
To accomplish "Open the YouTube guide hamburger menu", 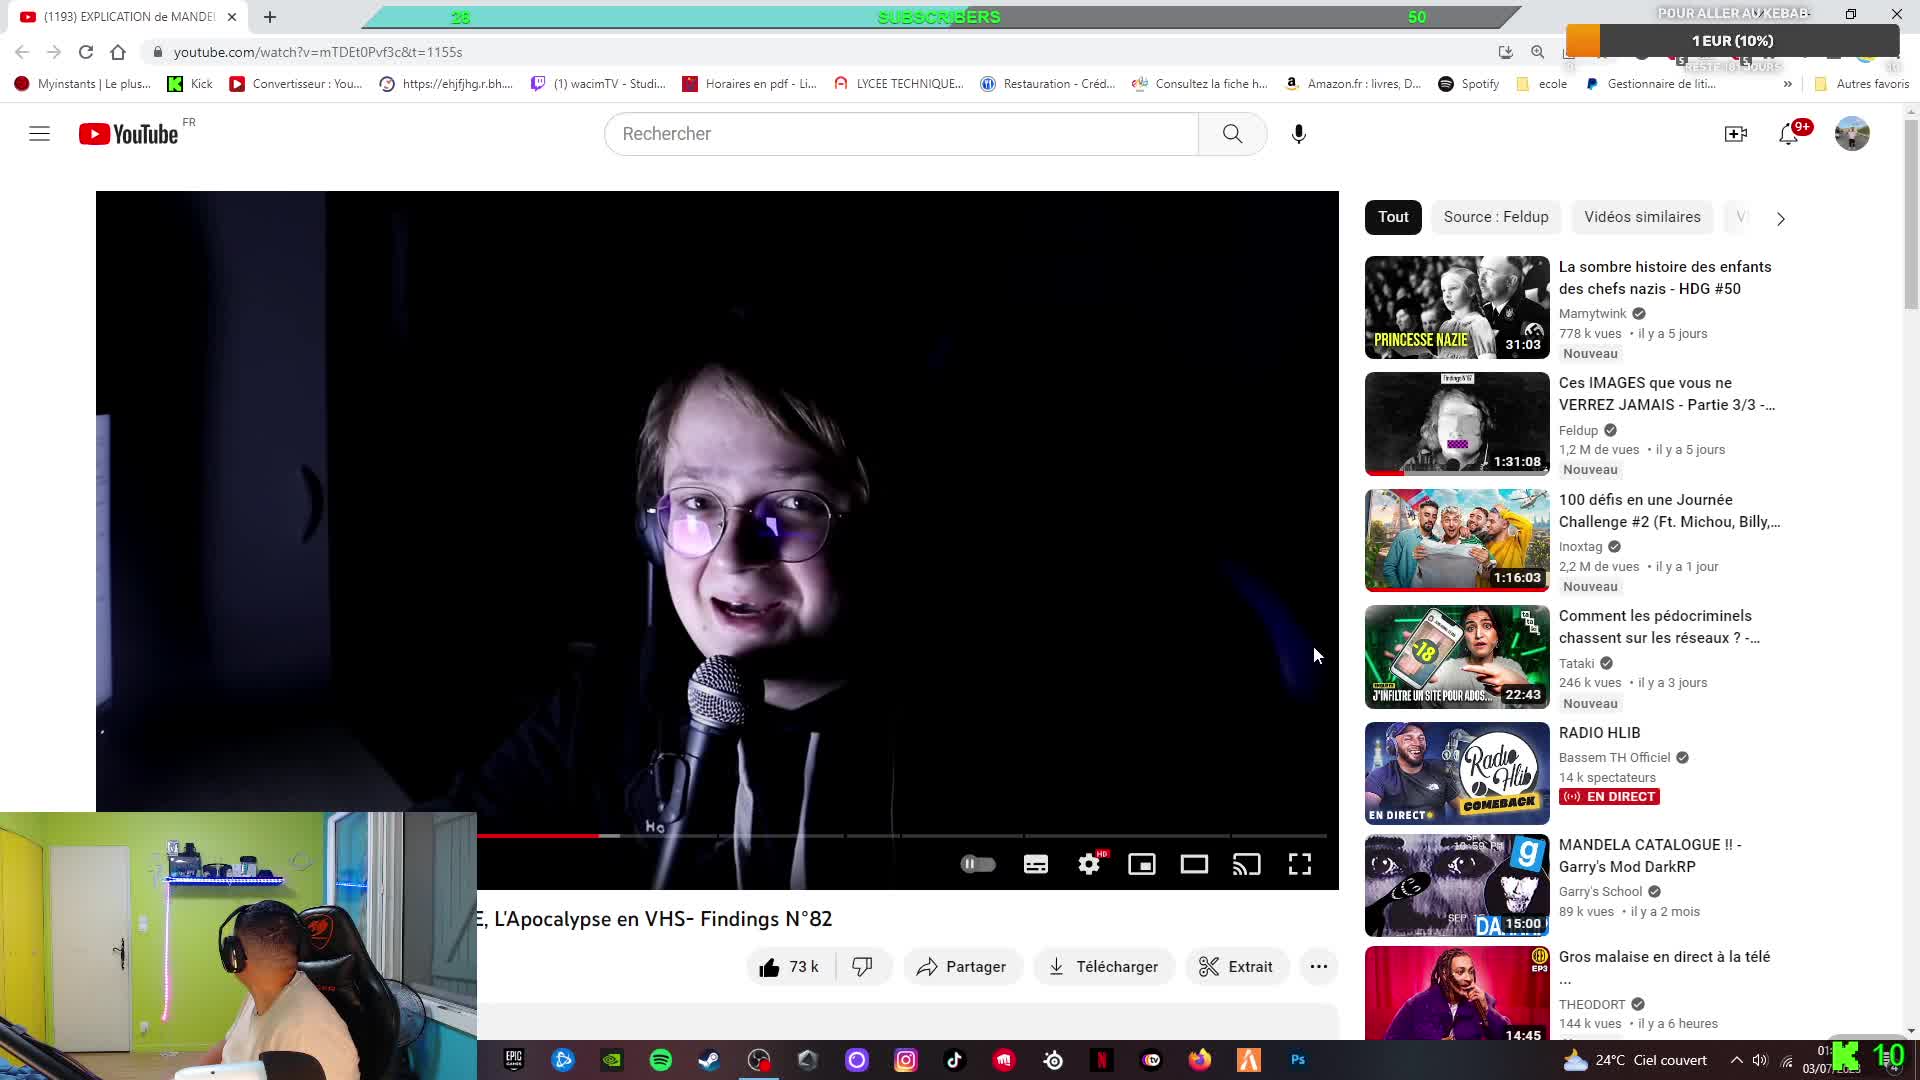I will [39, 134].
